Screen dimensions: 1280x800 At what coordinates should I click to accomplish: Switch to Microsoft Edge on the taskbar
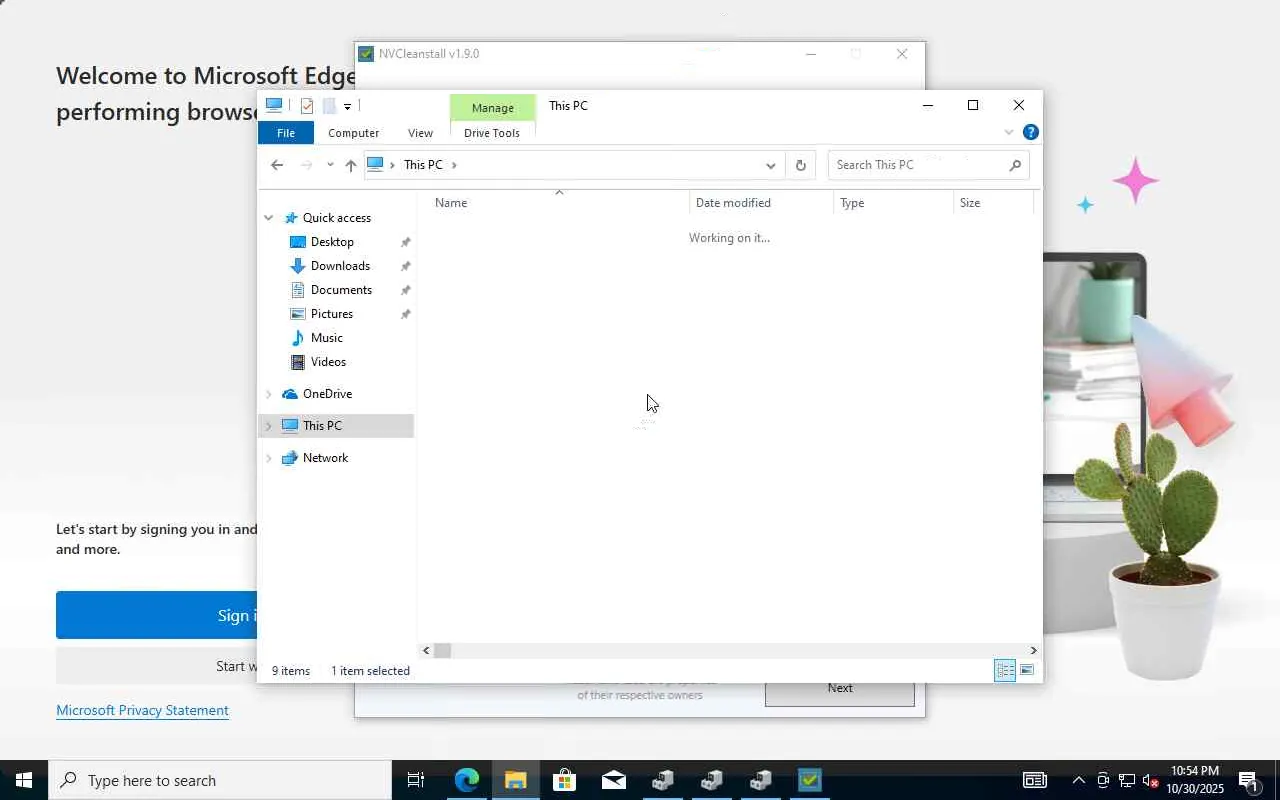click(x=467, y=780)
